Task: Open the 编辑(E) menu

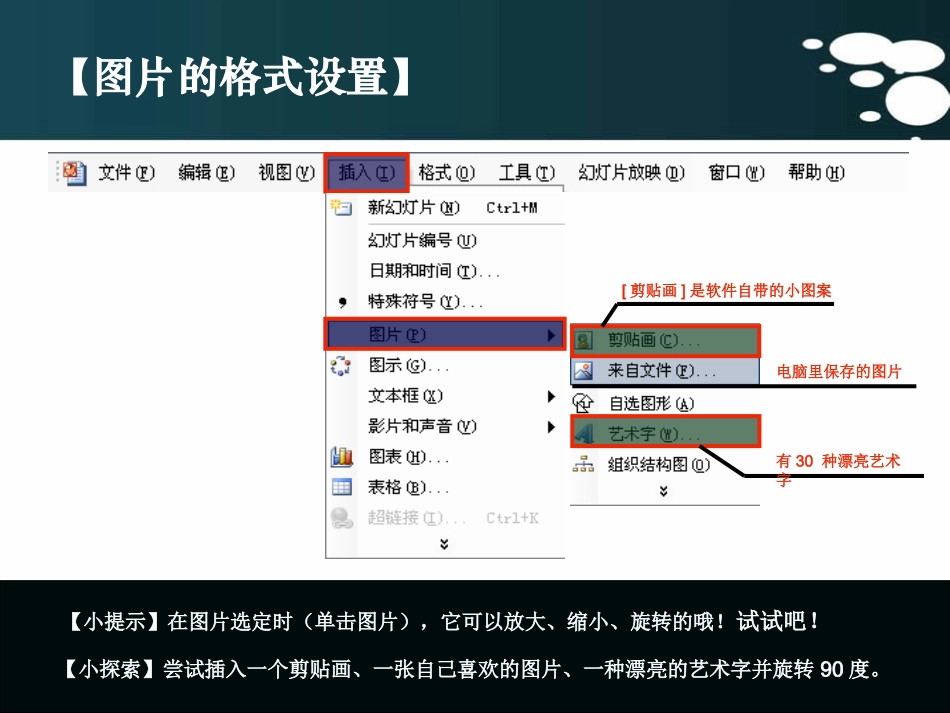Action: tap(207, 173)
